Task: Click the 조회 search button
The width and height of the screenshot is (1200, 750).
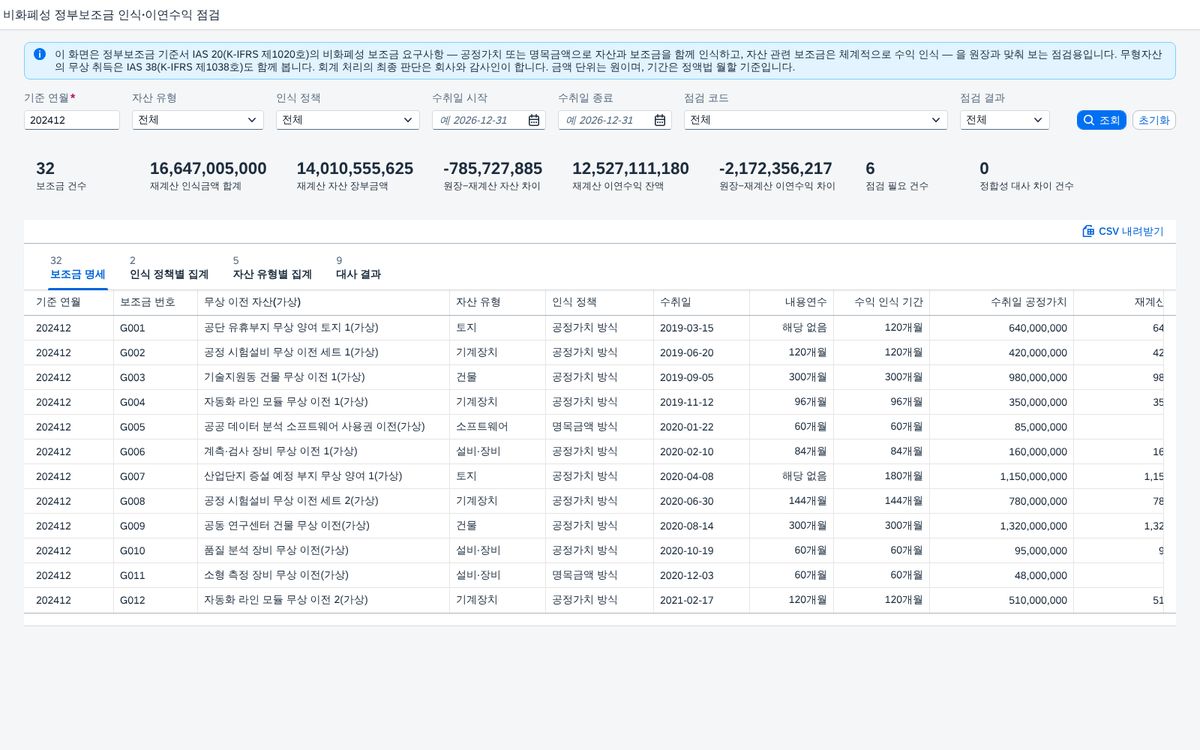Action: coord(1101,120)
